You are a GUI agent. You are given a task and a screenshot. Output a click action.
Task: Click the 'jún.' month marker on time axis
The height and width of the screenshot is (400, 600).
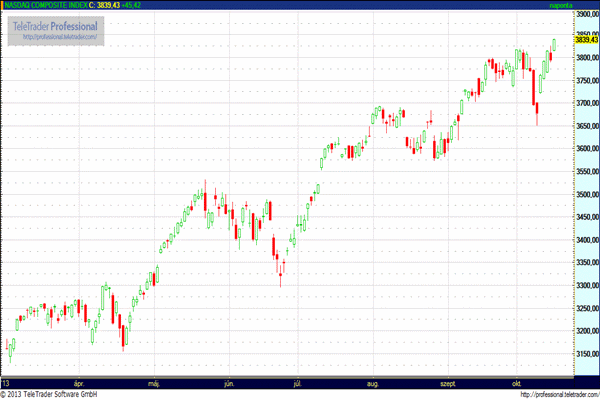[x=229, y=383]
